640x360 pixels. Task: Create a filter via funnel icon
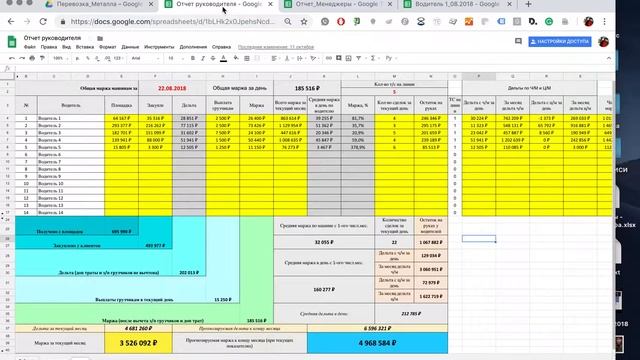(359, 58)
